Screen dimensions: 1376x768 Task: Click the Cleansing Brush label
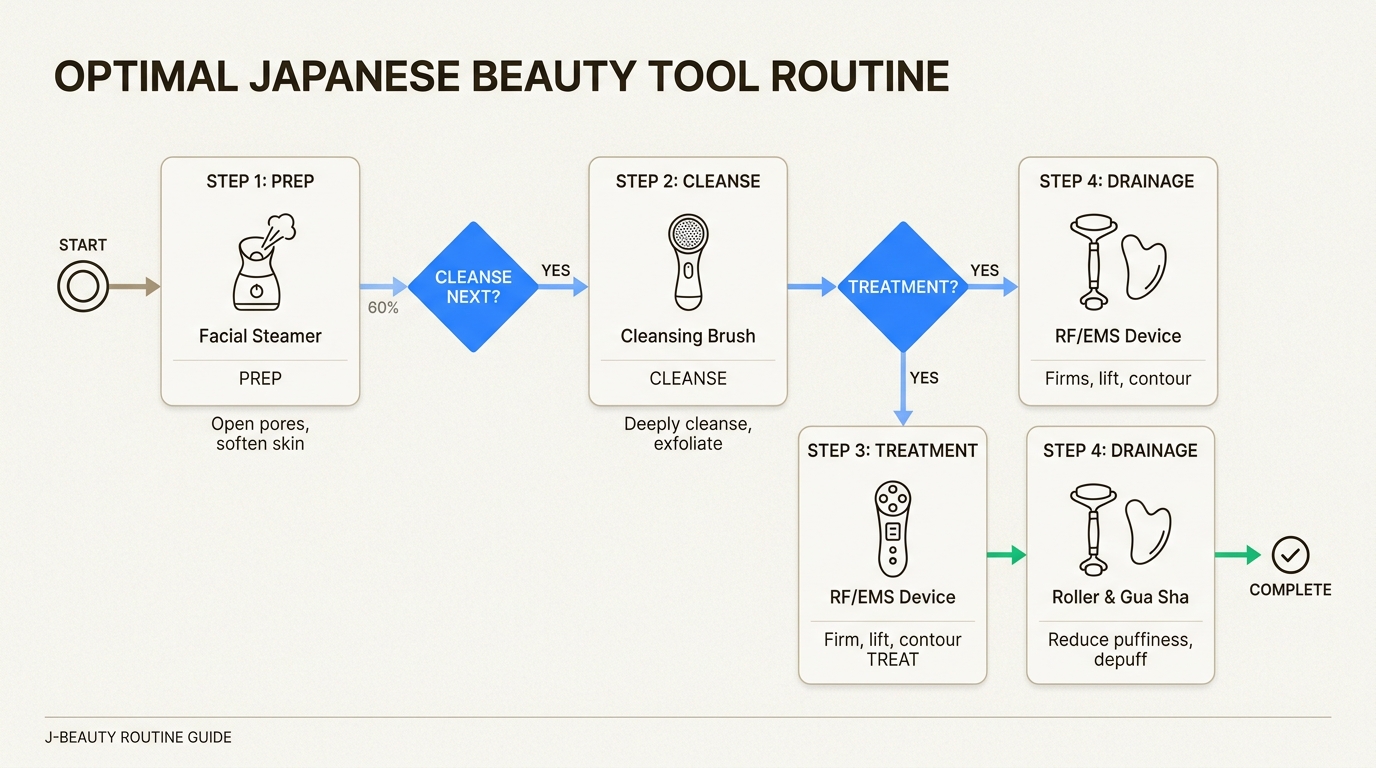(x=688, y=336)
